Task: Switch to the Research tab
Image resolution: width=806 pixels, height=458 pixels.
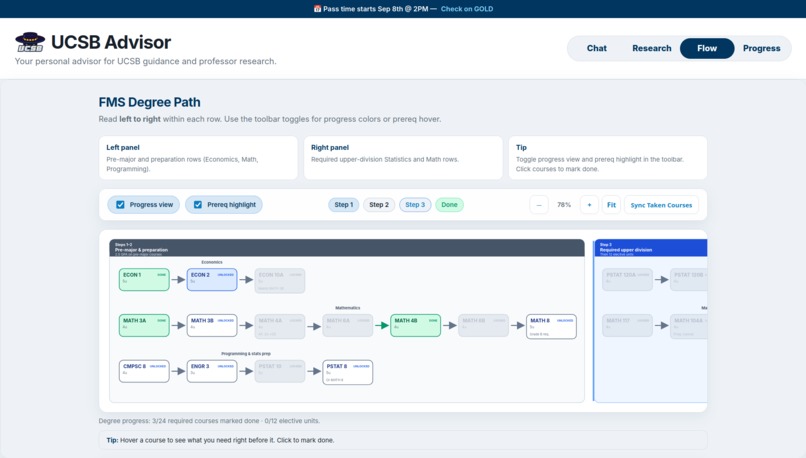Action: point(651,48)
